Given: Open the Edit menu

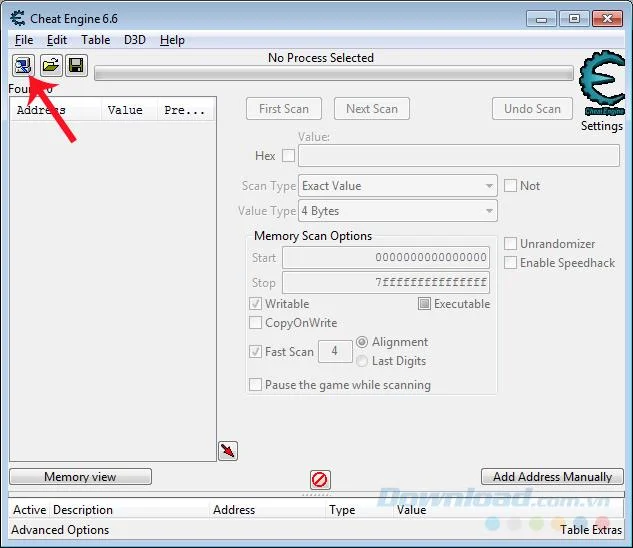Looking at the screenshot, I should 57,40.
